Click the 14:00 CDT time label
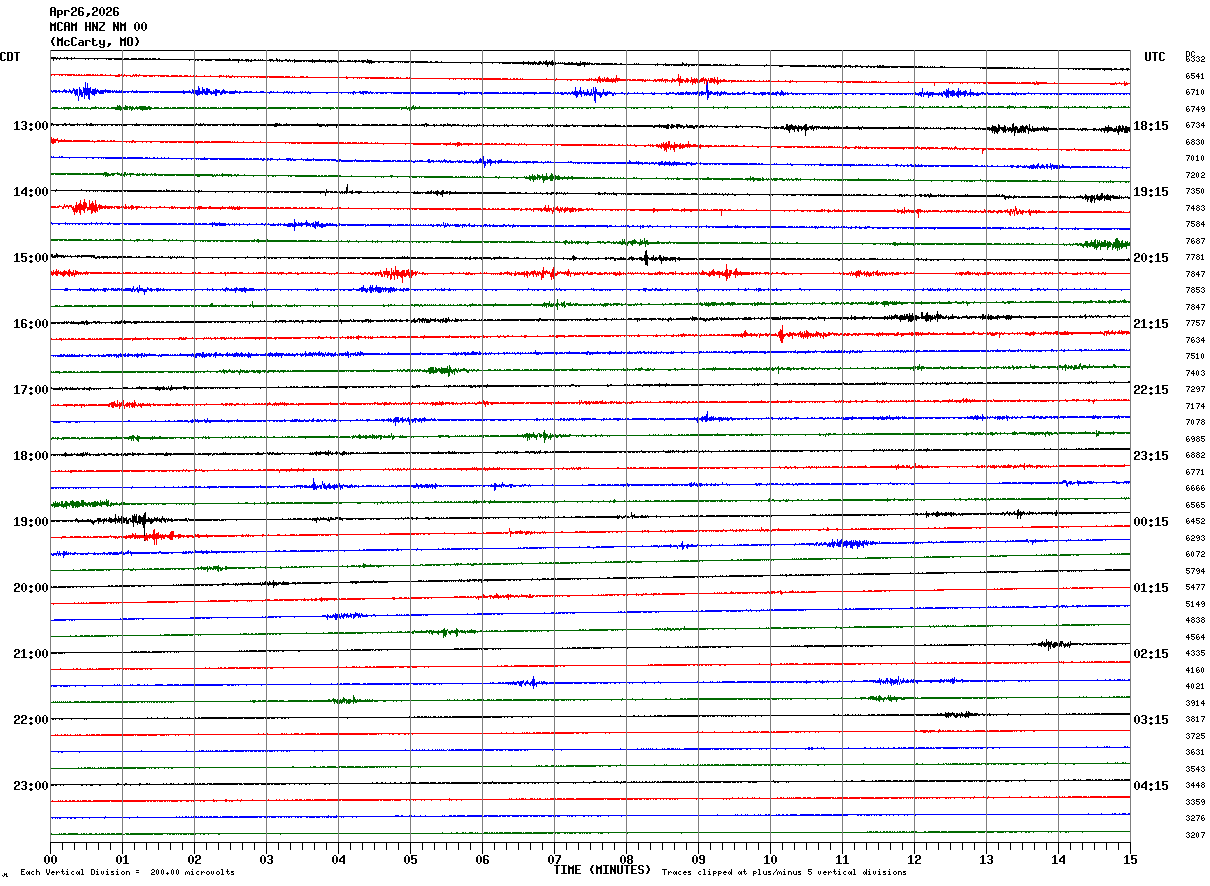 [30, 192]
